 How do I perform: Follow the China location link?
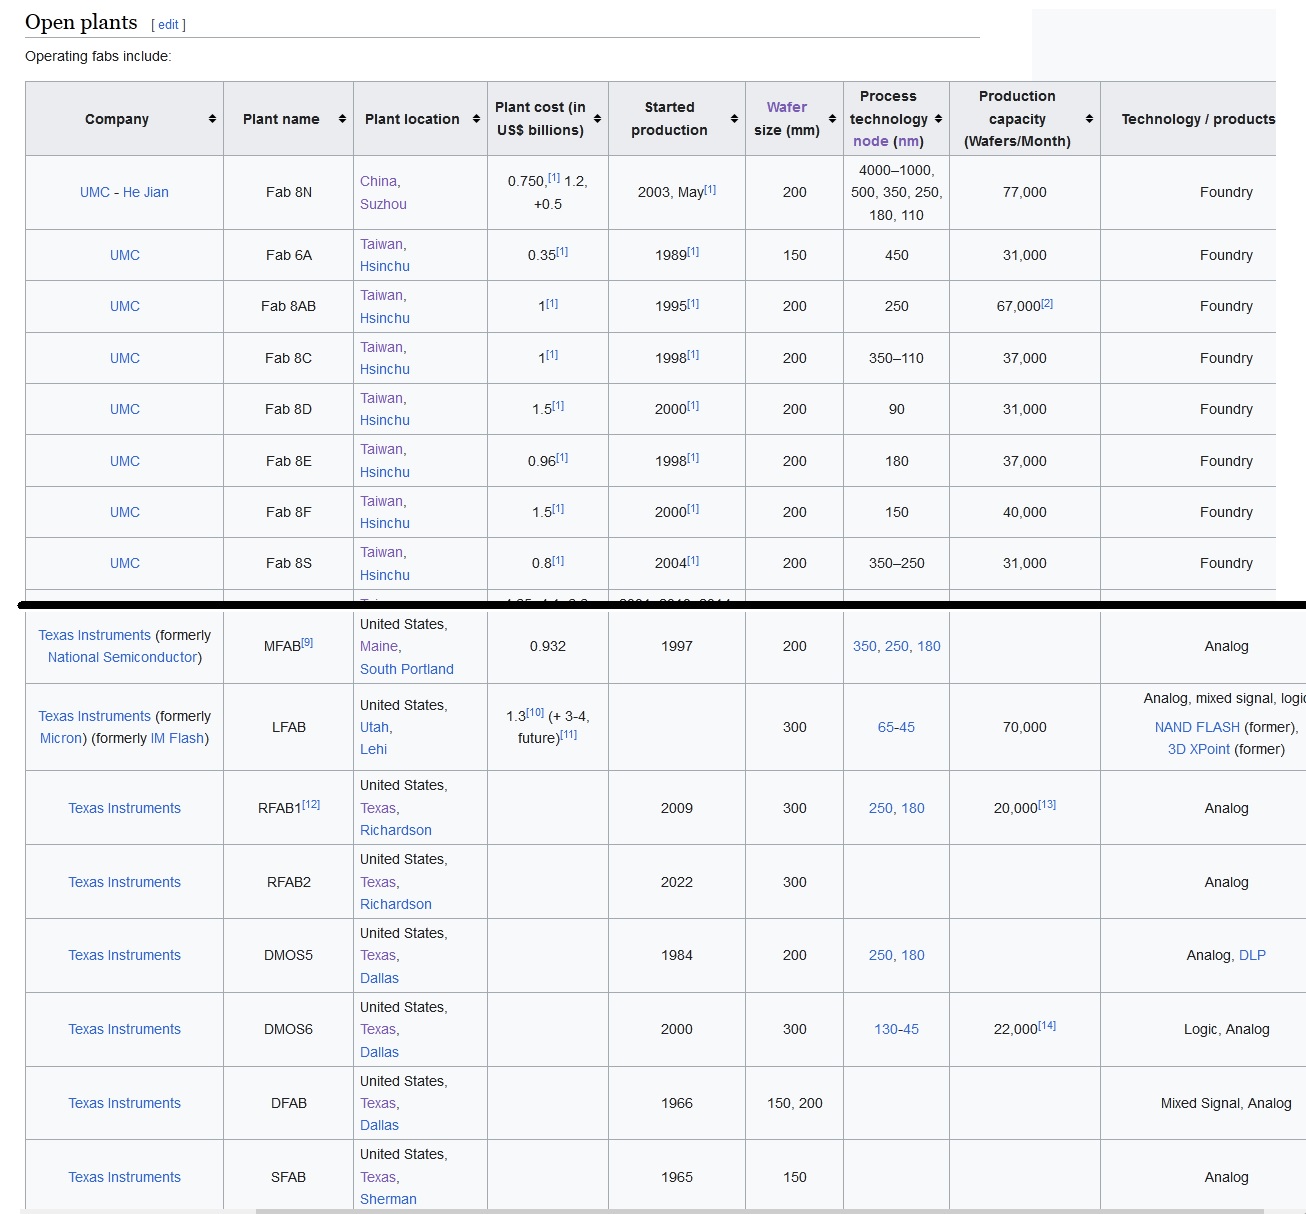click(x=378, y=181)
